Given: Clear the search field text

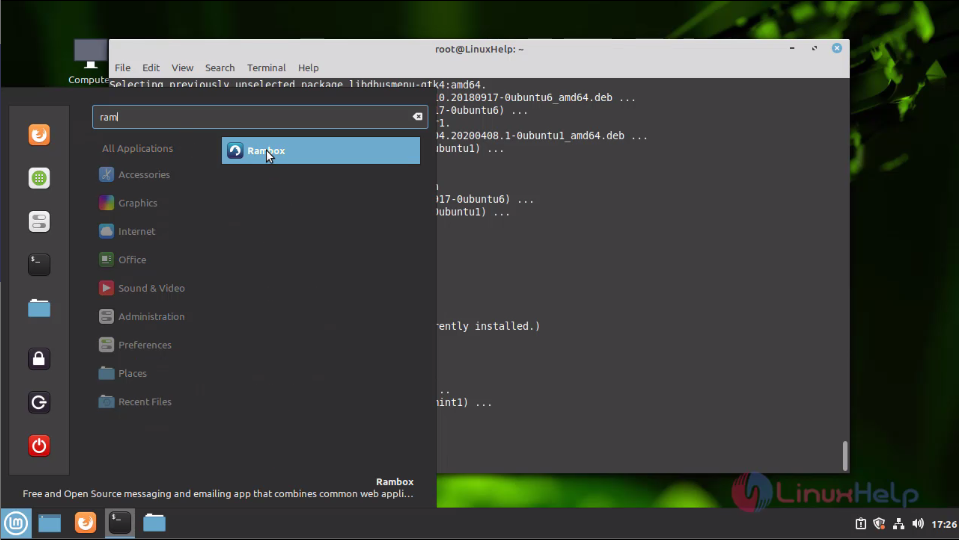Looking at the screenshot, I should [417, 116].
